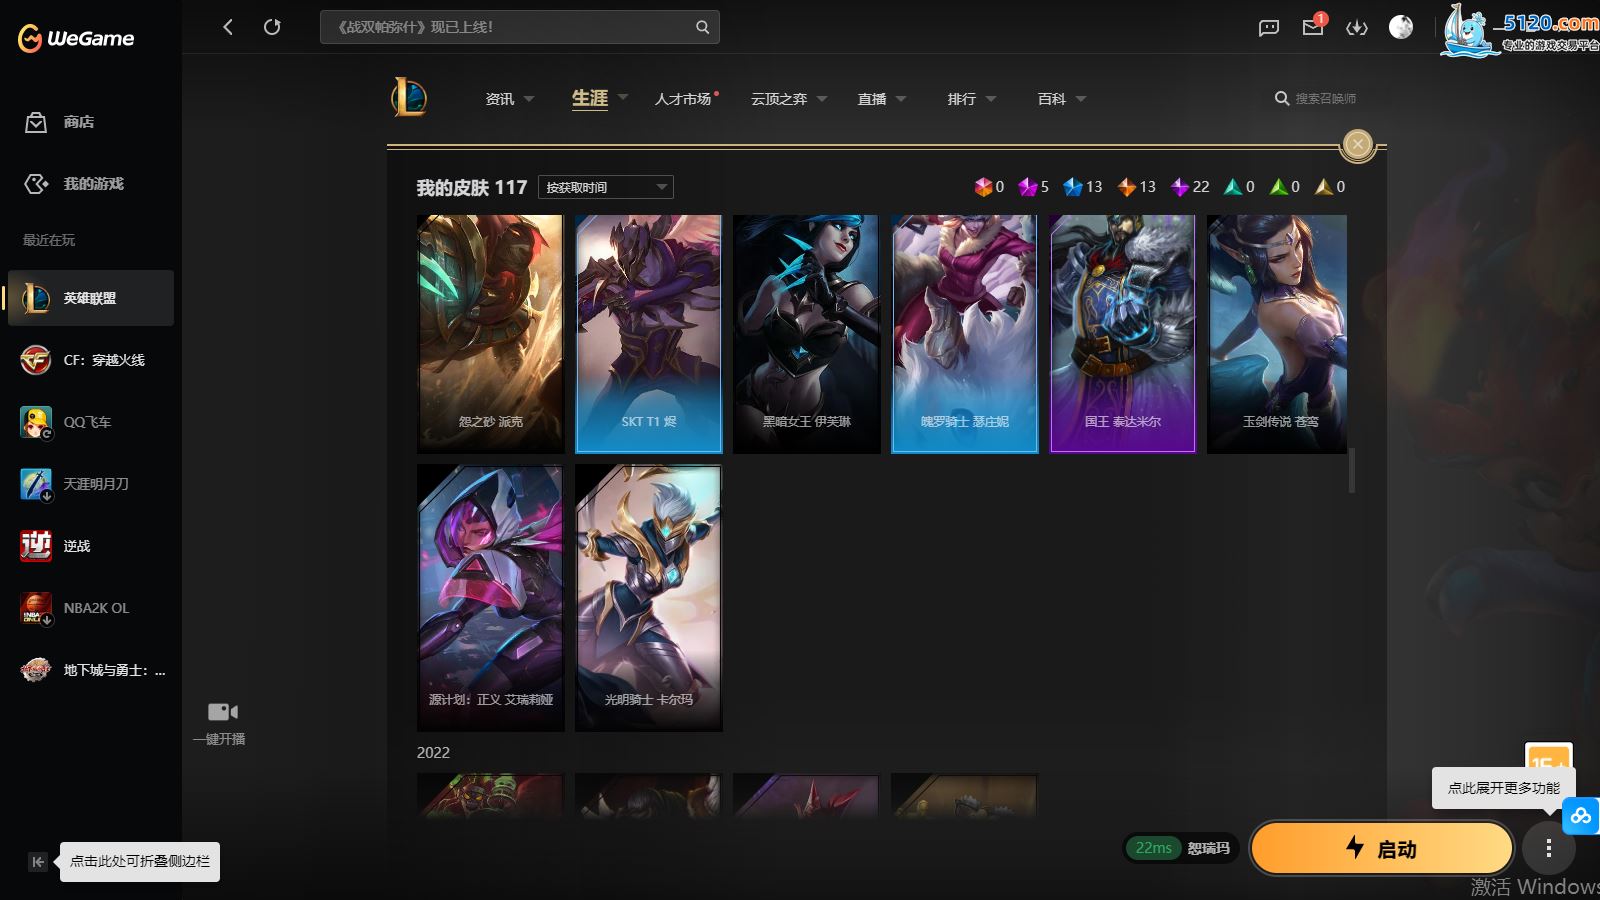Open the 魄罗骑士 瑟庄妮 skin card
The width and height of the screenshot is (1600, 900).
pos(965,334)
